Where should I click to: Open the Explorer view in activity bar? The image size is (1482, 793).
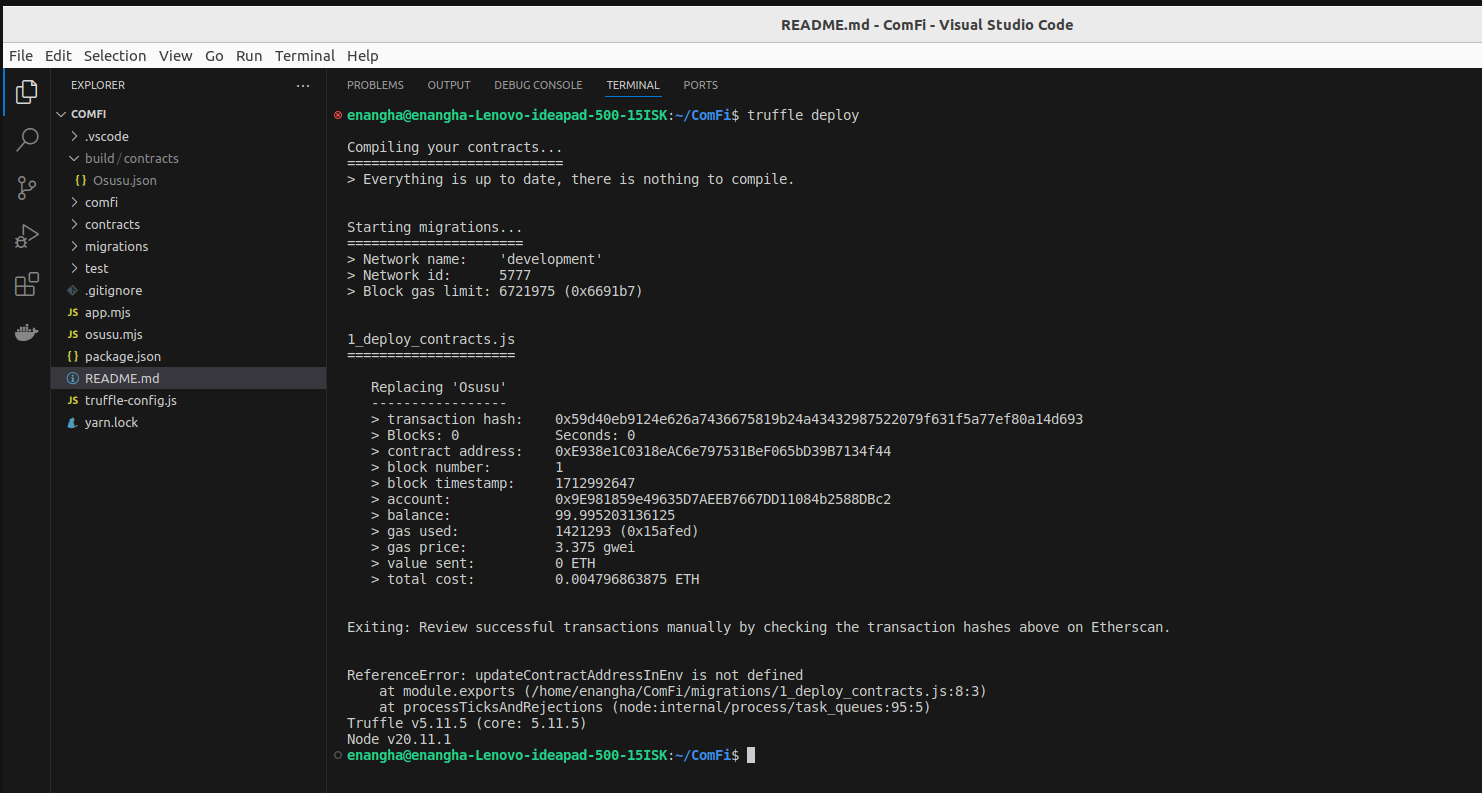pos(26,93)
